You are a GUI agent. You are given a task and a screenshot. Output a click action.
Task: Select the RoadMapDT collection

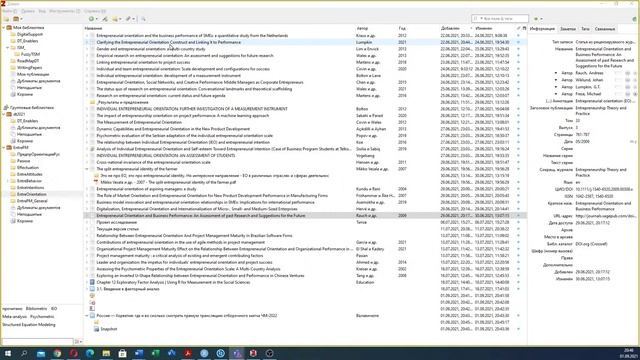pos(28,61)
